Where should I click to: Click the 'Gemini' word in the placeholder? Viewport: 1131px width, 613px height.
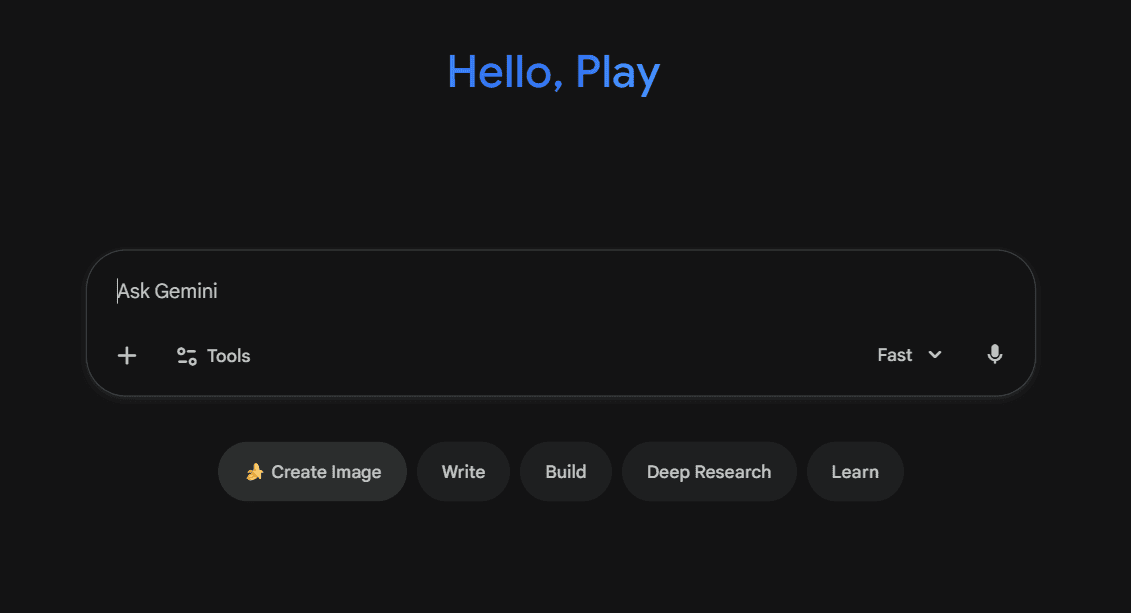tap(186, 292)
